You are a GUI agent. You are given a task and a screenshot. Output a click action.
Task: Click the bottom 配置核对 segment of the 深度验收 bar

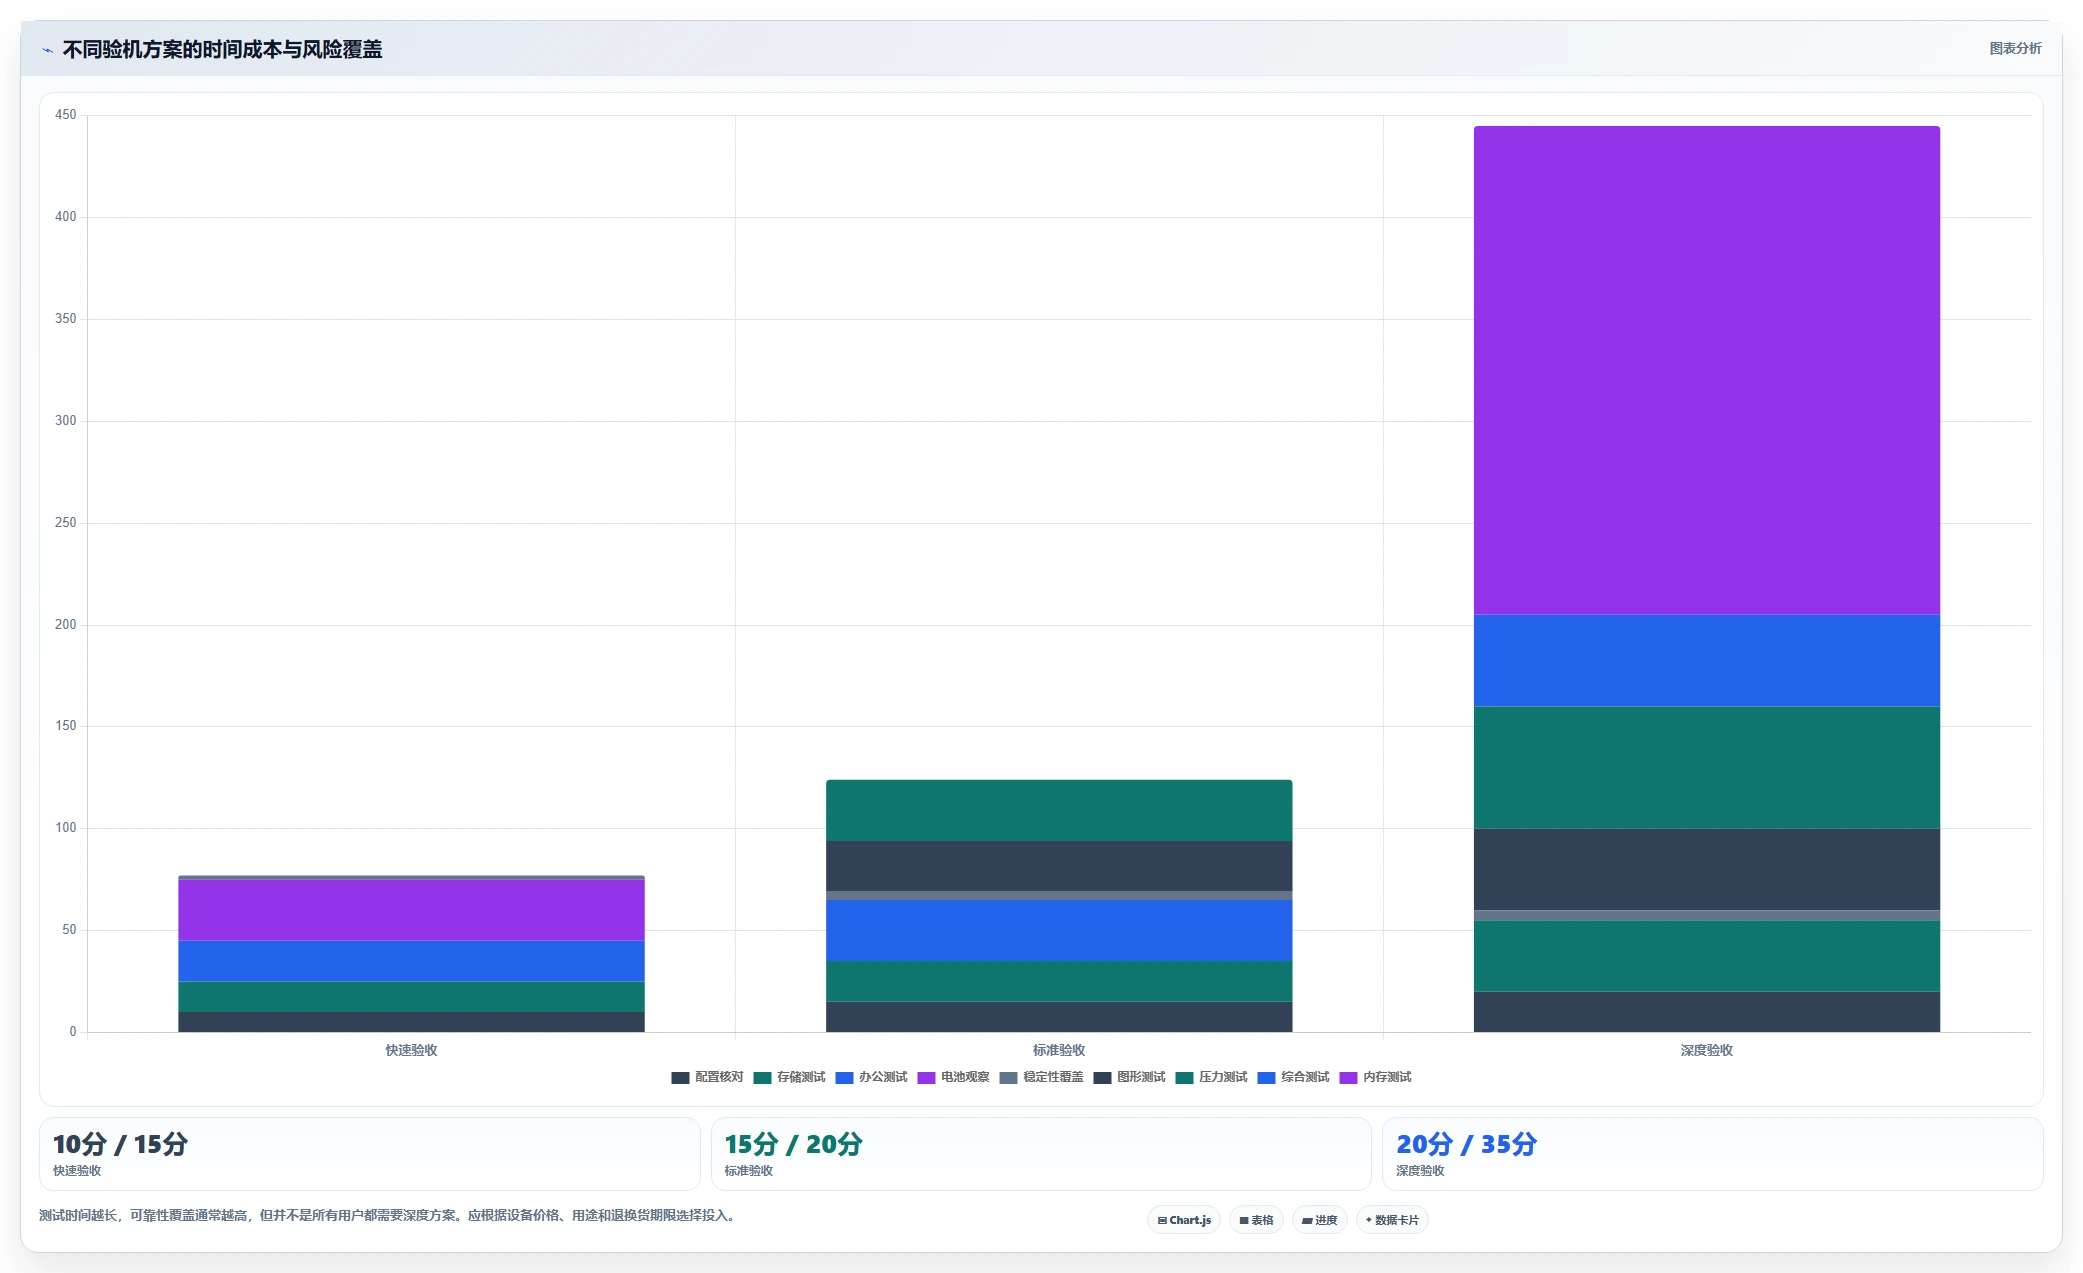tap(1707, 1012)
